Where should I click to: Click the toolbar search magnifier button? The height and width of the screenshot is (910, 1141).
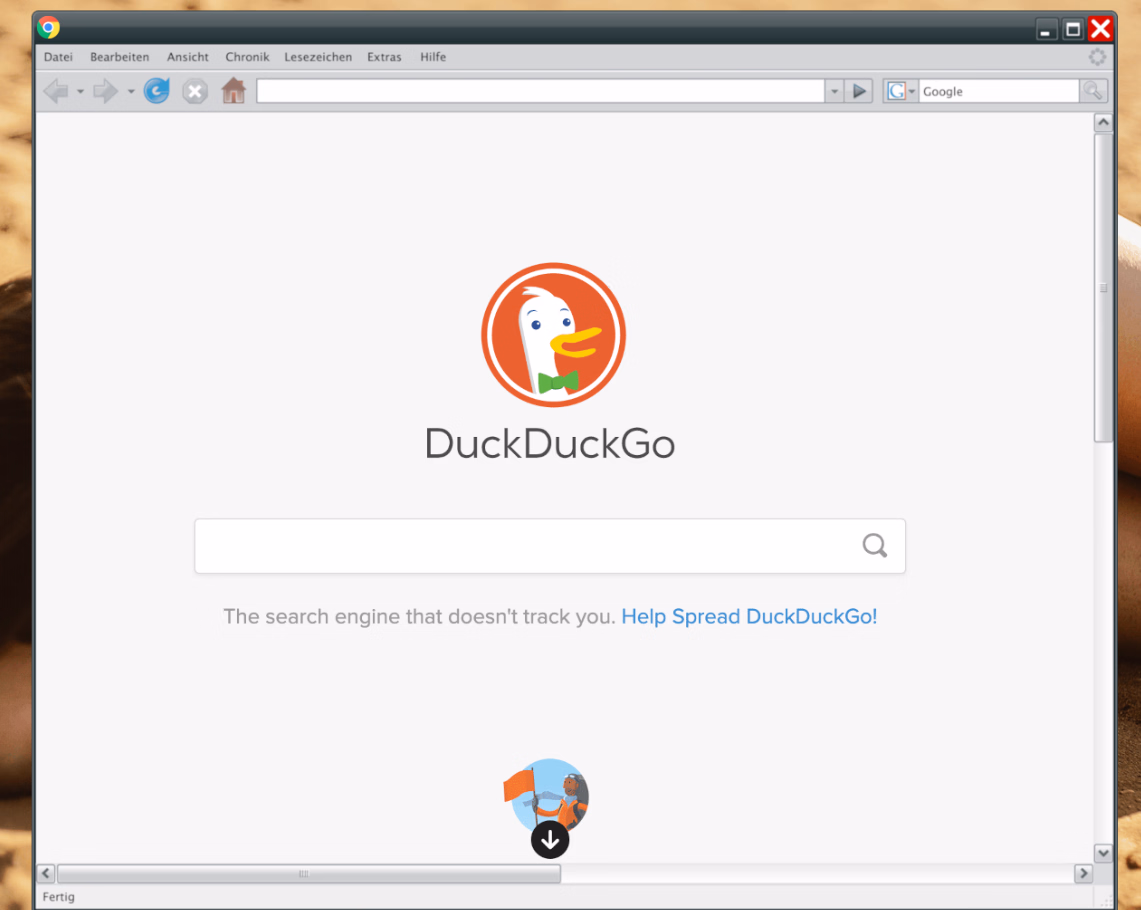(1093, 92)
